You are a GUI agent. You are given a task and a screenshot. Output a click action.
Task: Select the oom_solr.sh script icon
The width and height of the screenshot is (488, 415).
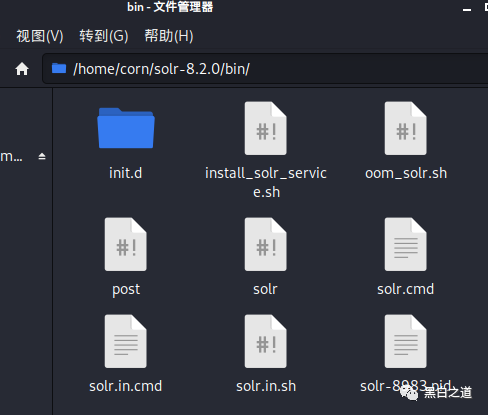[405, 128]
